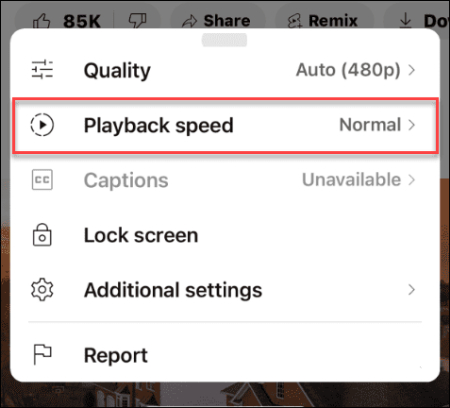Image resolution: width=450 pixels, height=408 pixels.
Task: Click the Share arrow icon
Action: click(189, 21)
